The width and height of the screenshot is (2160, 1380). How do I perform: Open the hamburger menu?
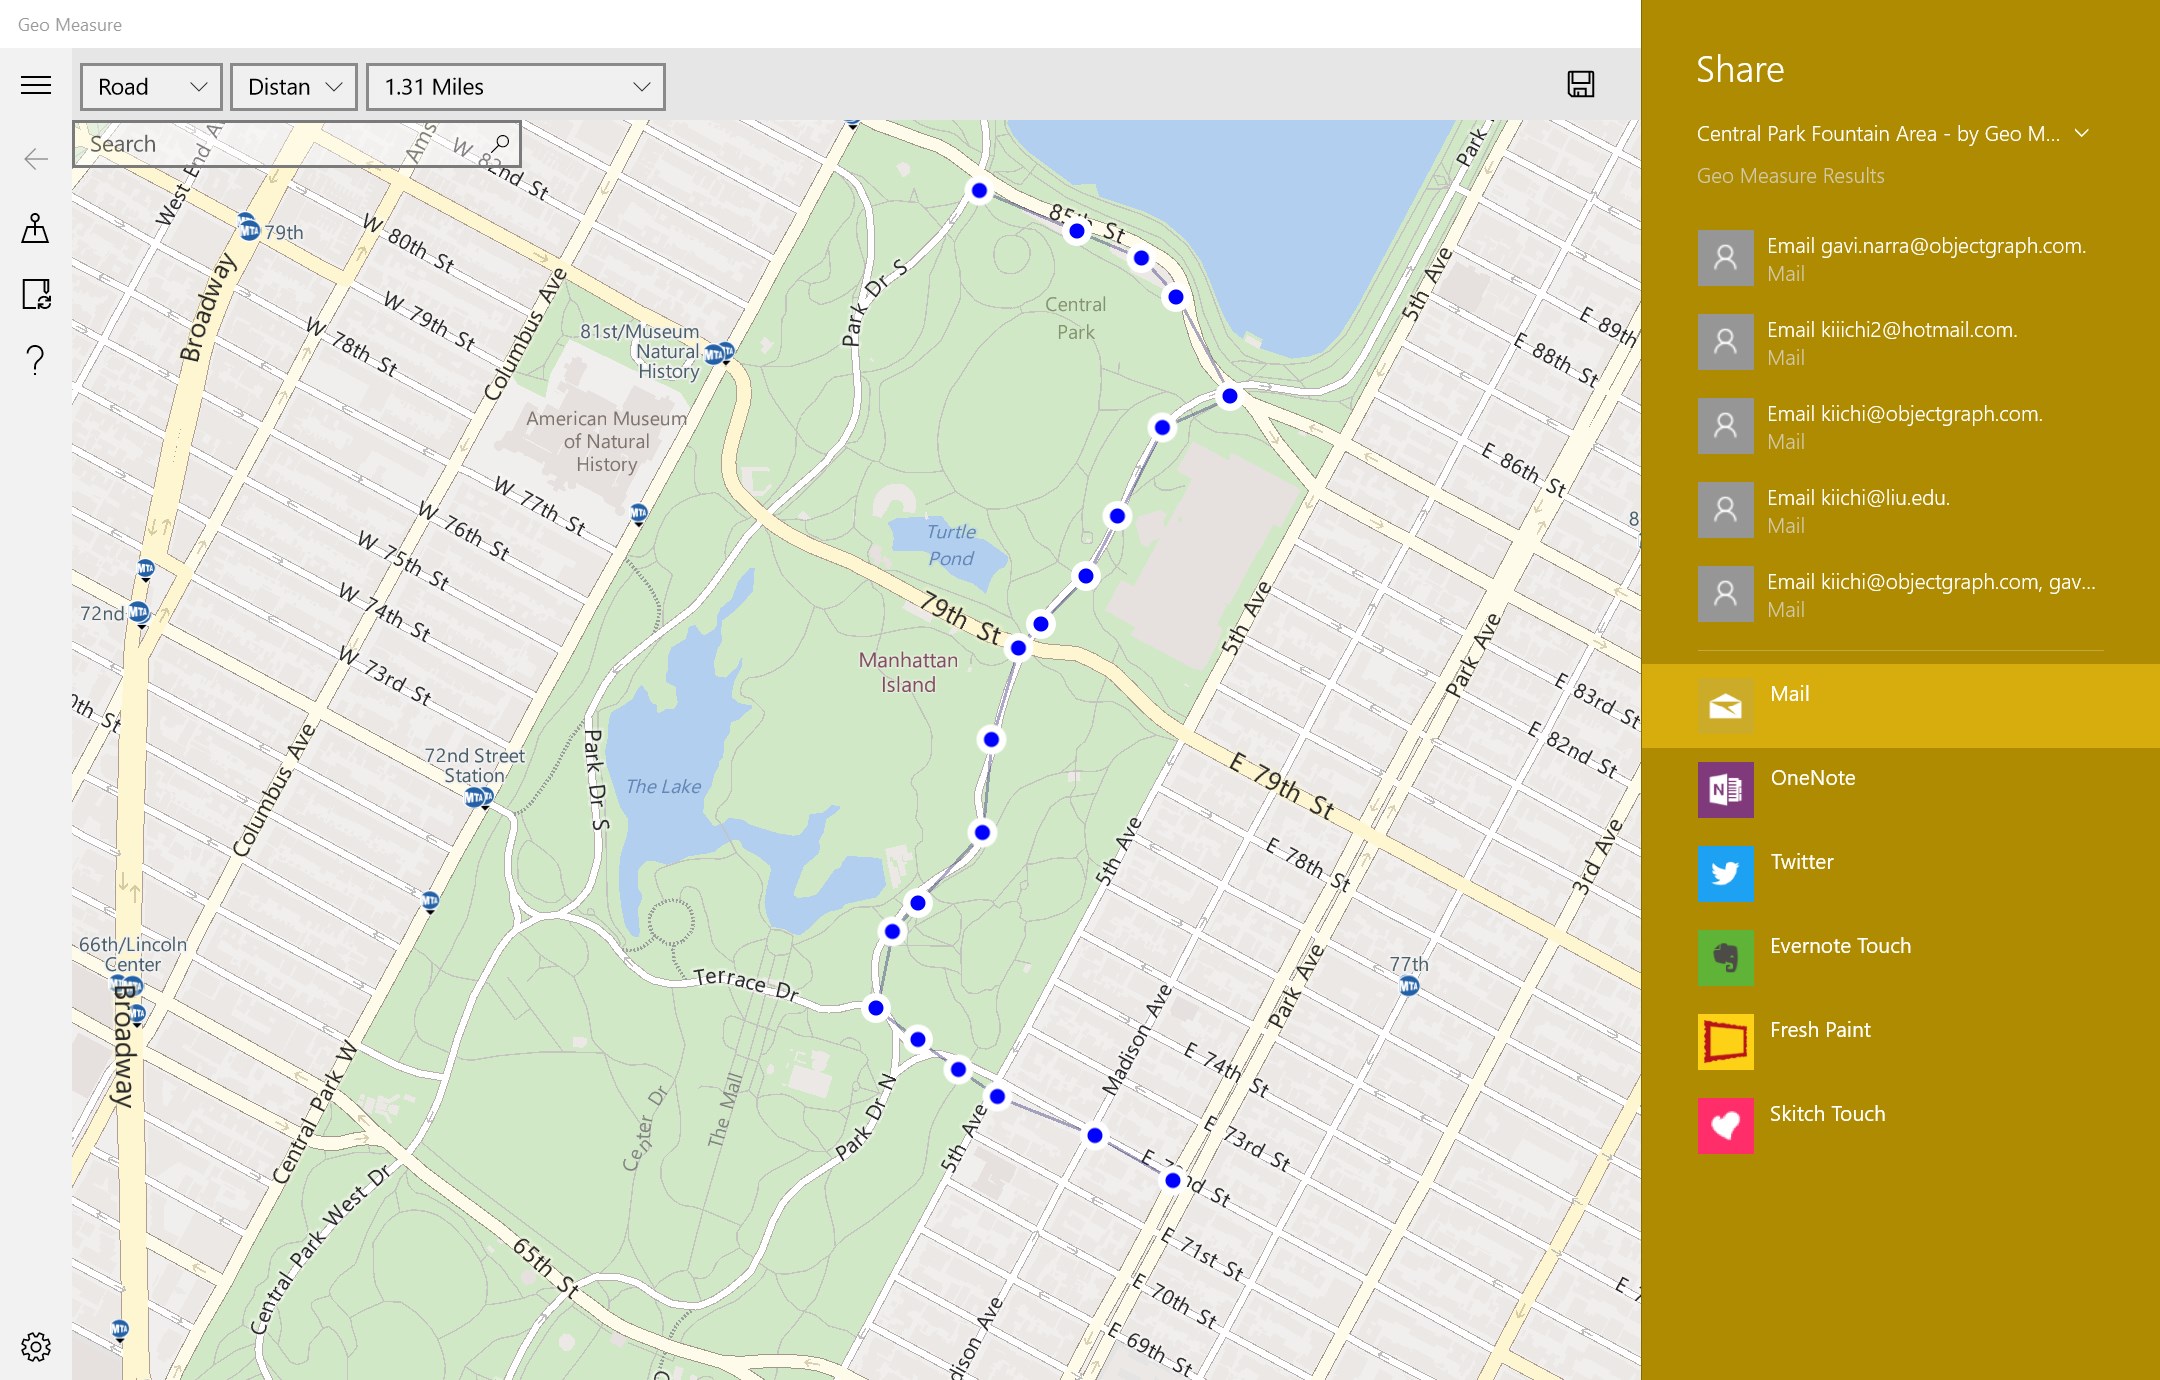coord(36,86)
